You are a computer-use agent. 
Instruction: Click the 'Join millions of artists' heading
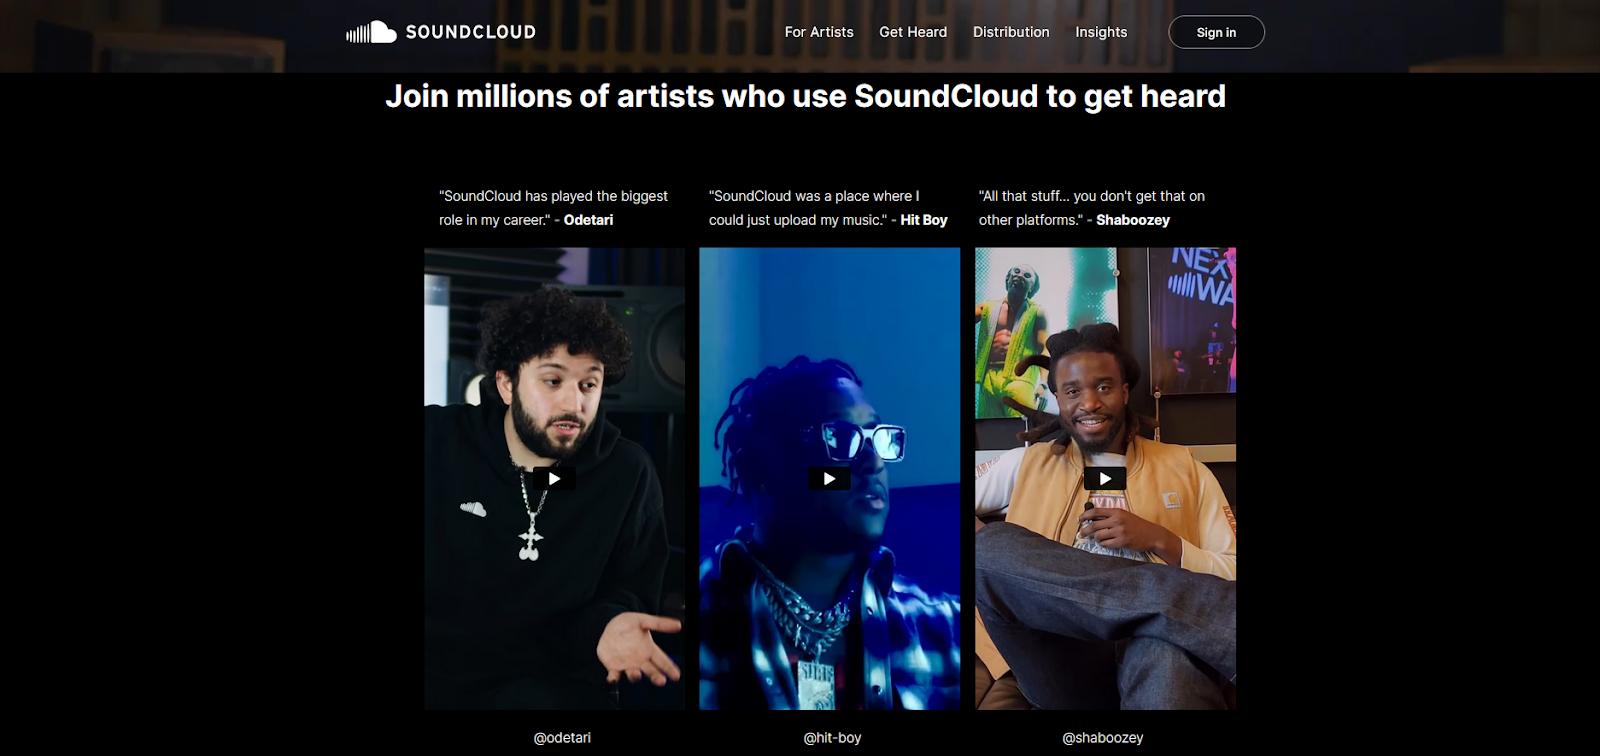pos(805,96)
